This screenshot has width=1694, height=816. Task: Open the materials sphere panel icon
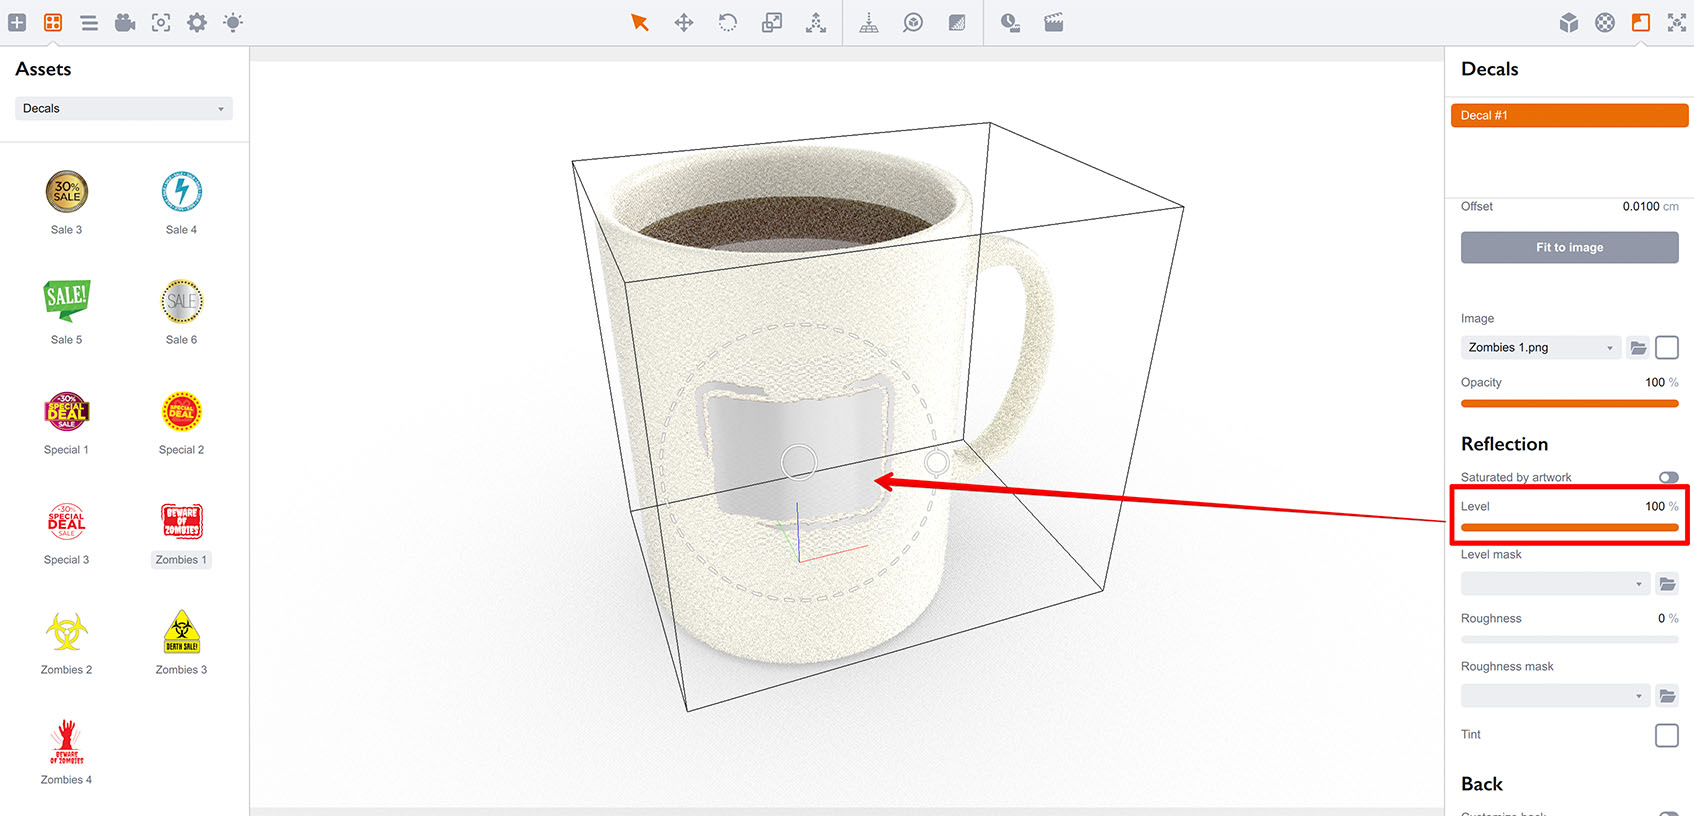click(x=1605, y=22)
